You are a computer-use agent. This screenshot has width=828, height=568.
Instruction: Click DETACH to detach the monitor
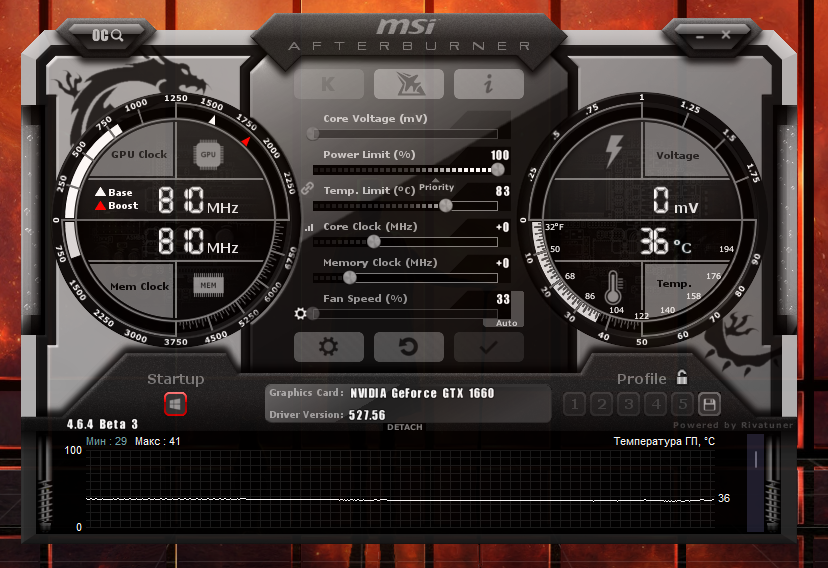[x=404, y=427]
